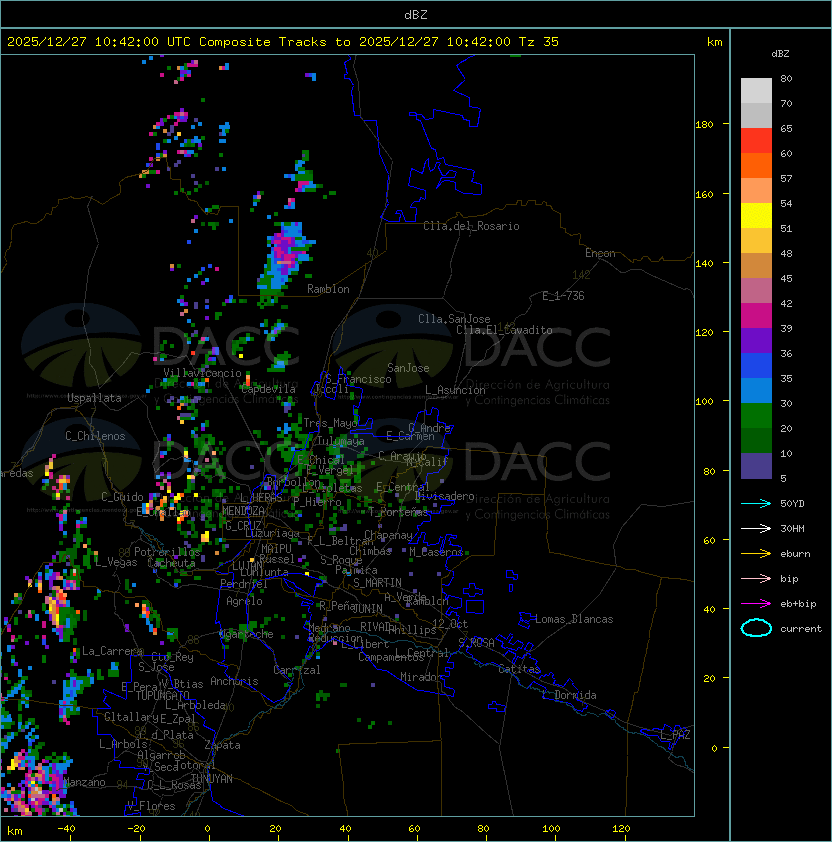Click the C_Guido label
The height and width of the screenshot is (842, 832).
pyautogui.click(x=122, y=497)
